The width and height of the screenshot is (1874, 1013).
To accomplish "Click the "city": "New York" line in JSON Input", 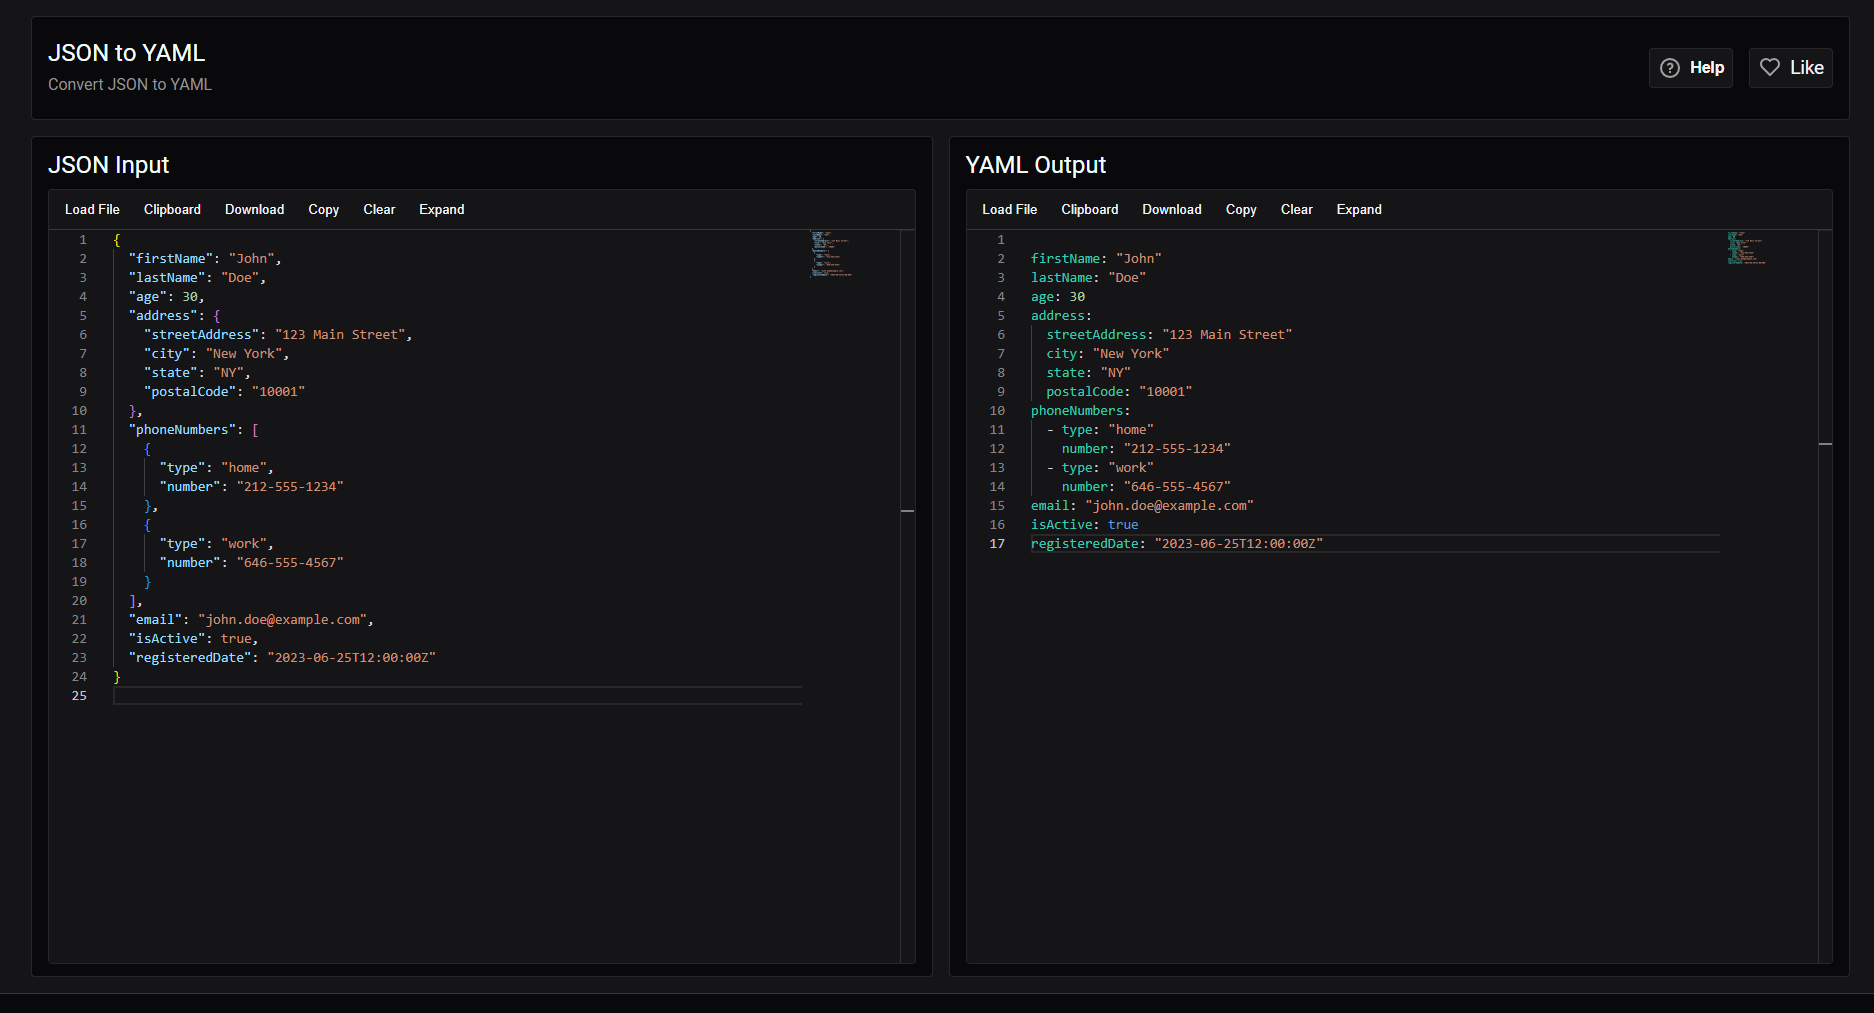I will click(216, 354).
